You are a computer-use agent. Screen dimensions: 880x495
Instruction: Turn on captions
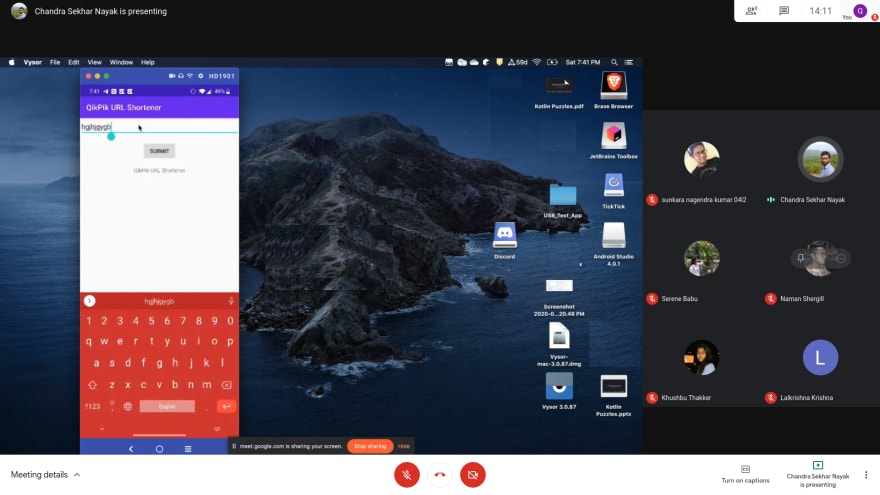tap(745, 474)
